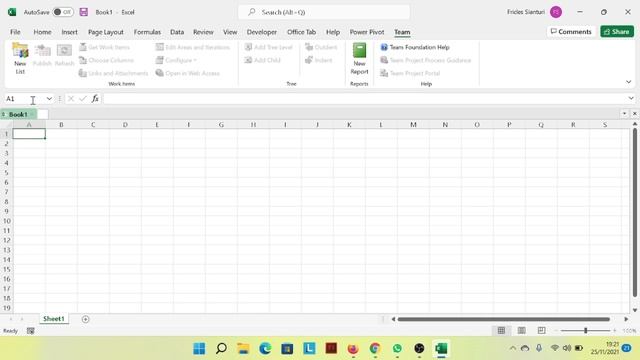Click the Insert Function fx icon
Viewport: 640px width, 360px height.
coord(95,99)
